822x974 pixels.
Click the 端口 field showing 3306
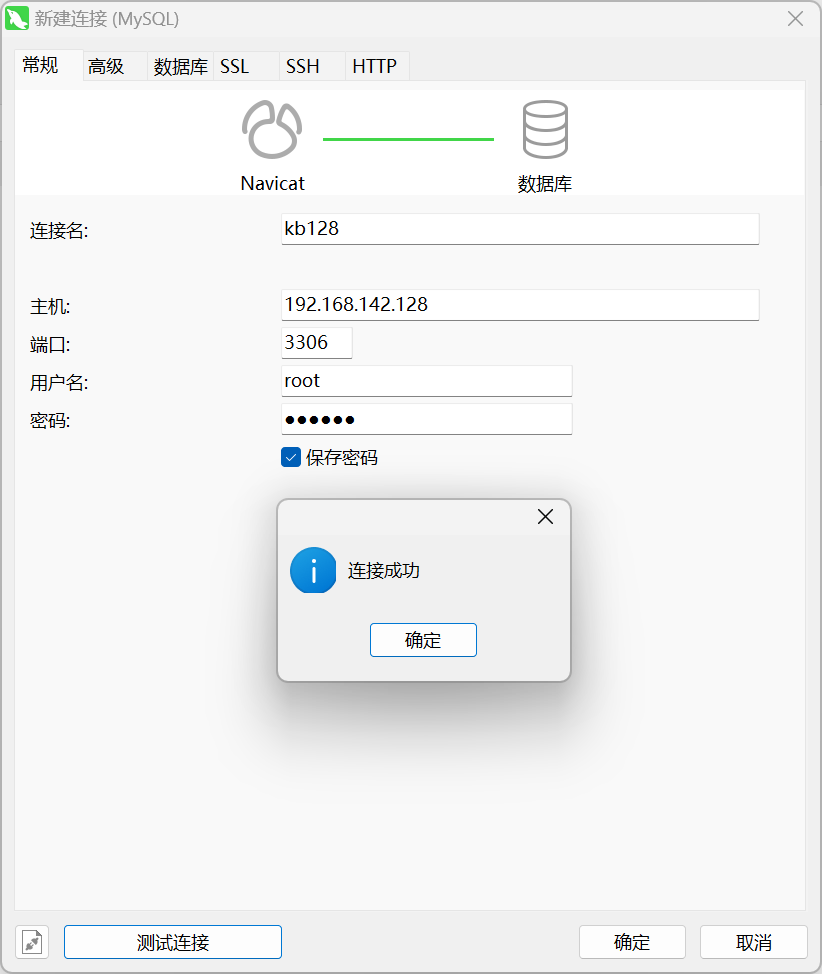click(317, 343)
